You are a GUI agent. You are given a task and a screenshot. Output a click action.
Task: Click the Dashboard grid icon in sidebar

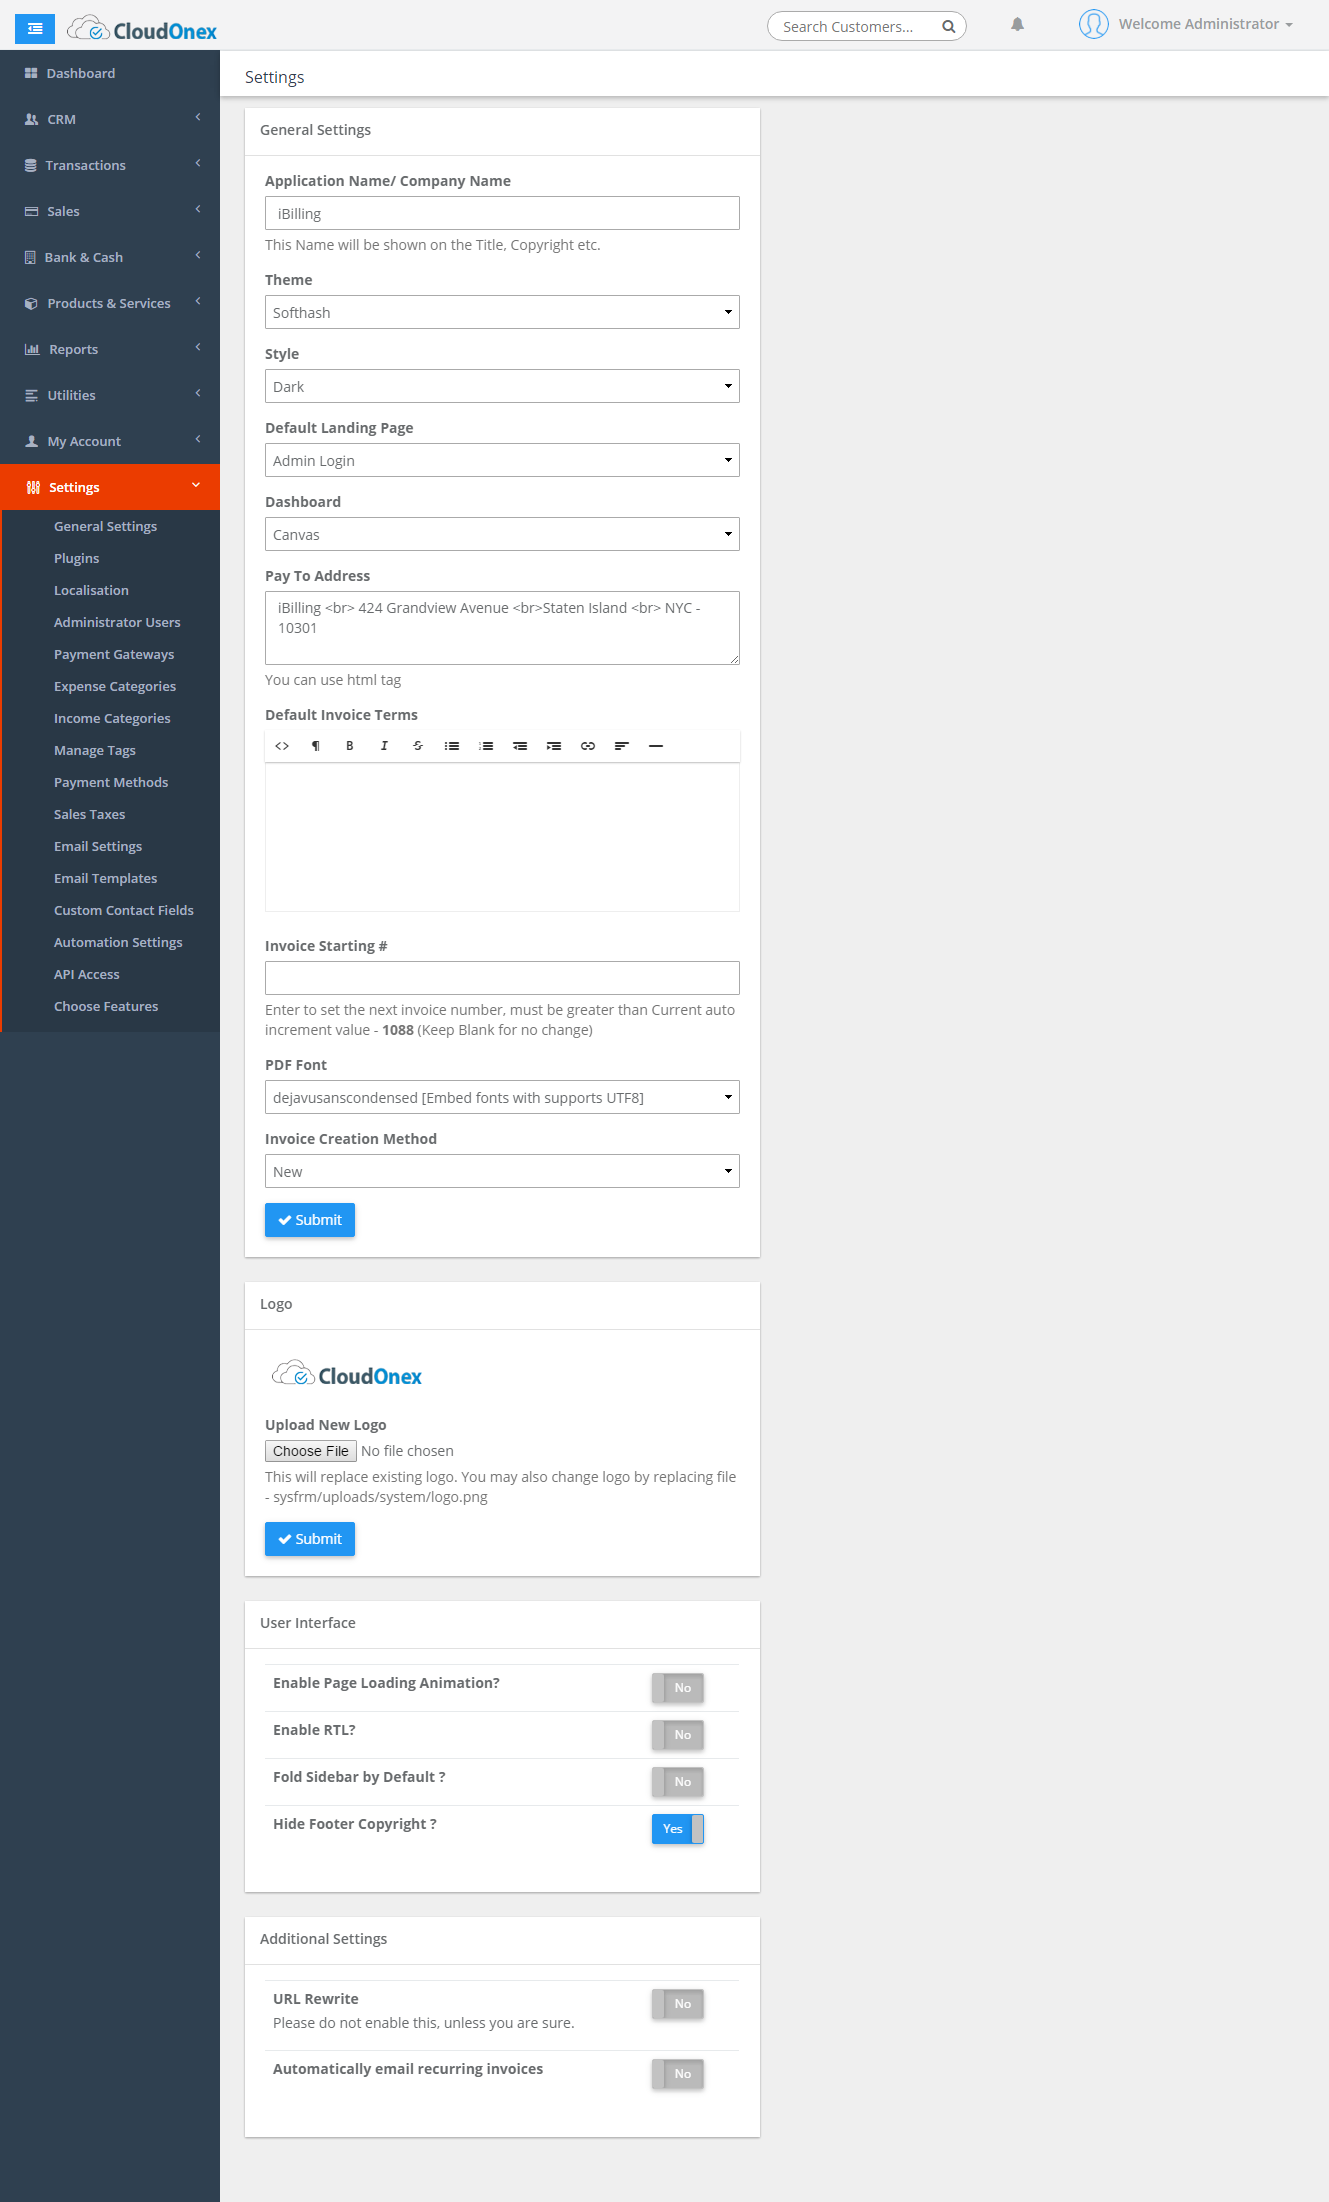(31, 73)
